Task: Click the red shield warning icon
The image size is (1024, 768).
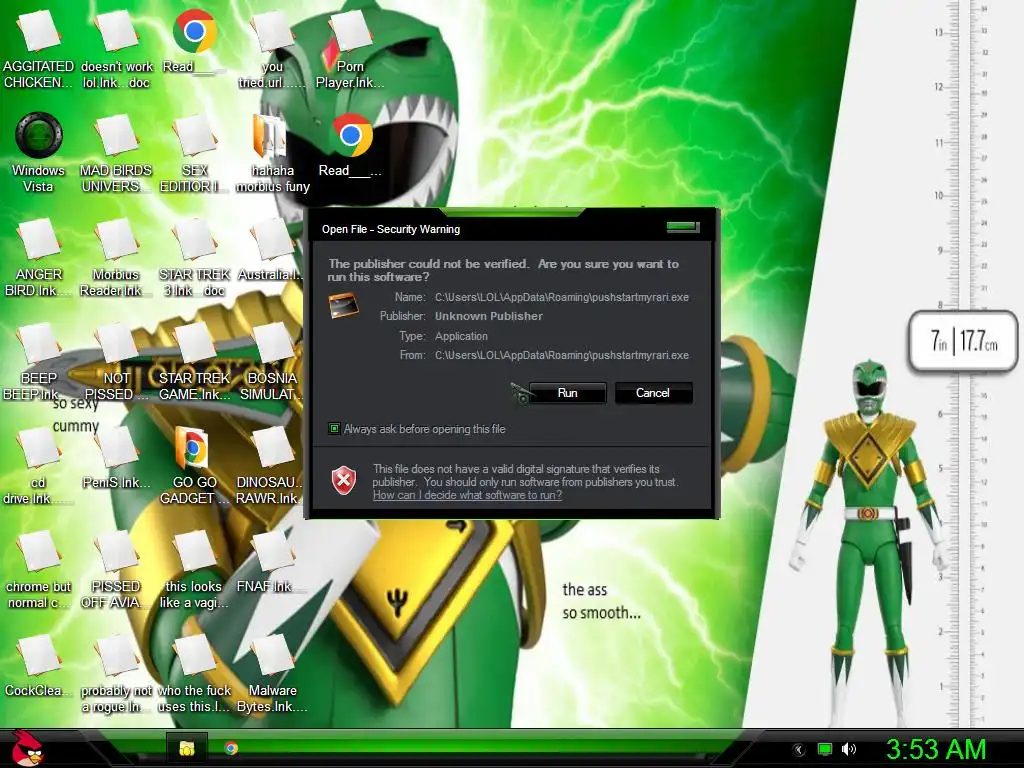Action: [x=344, y=481]
